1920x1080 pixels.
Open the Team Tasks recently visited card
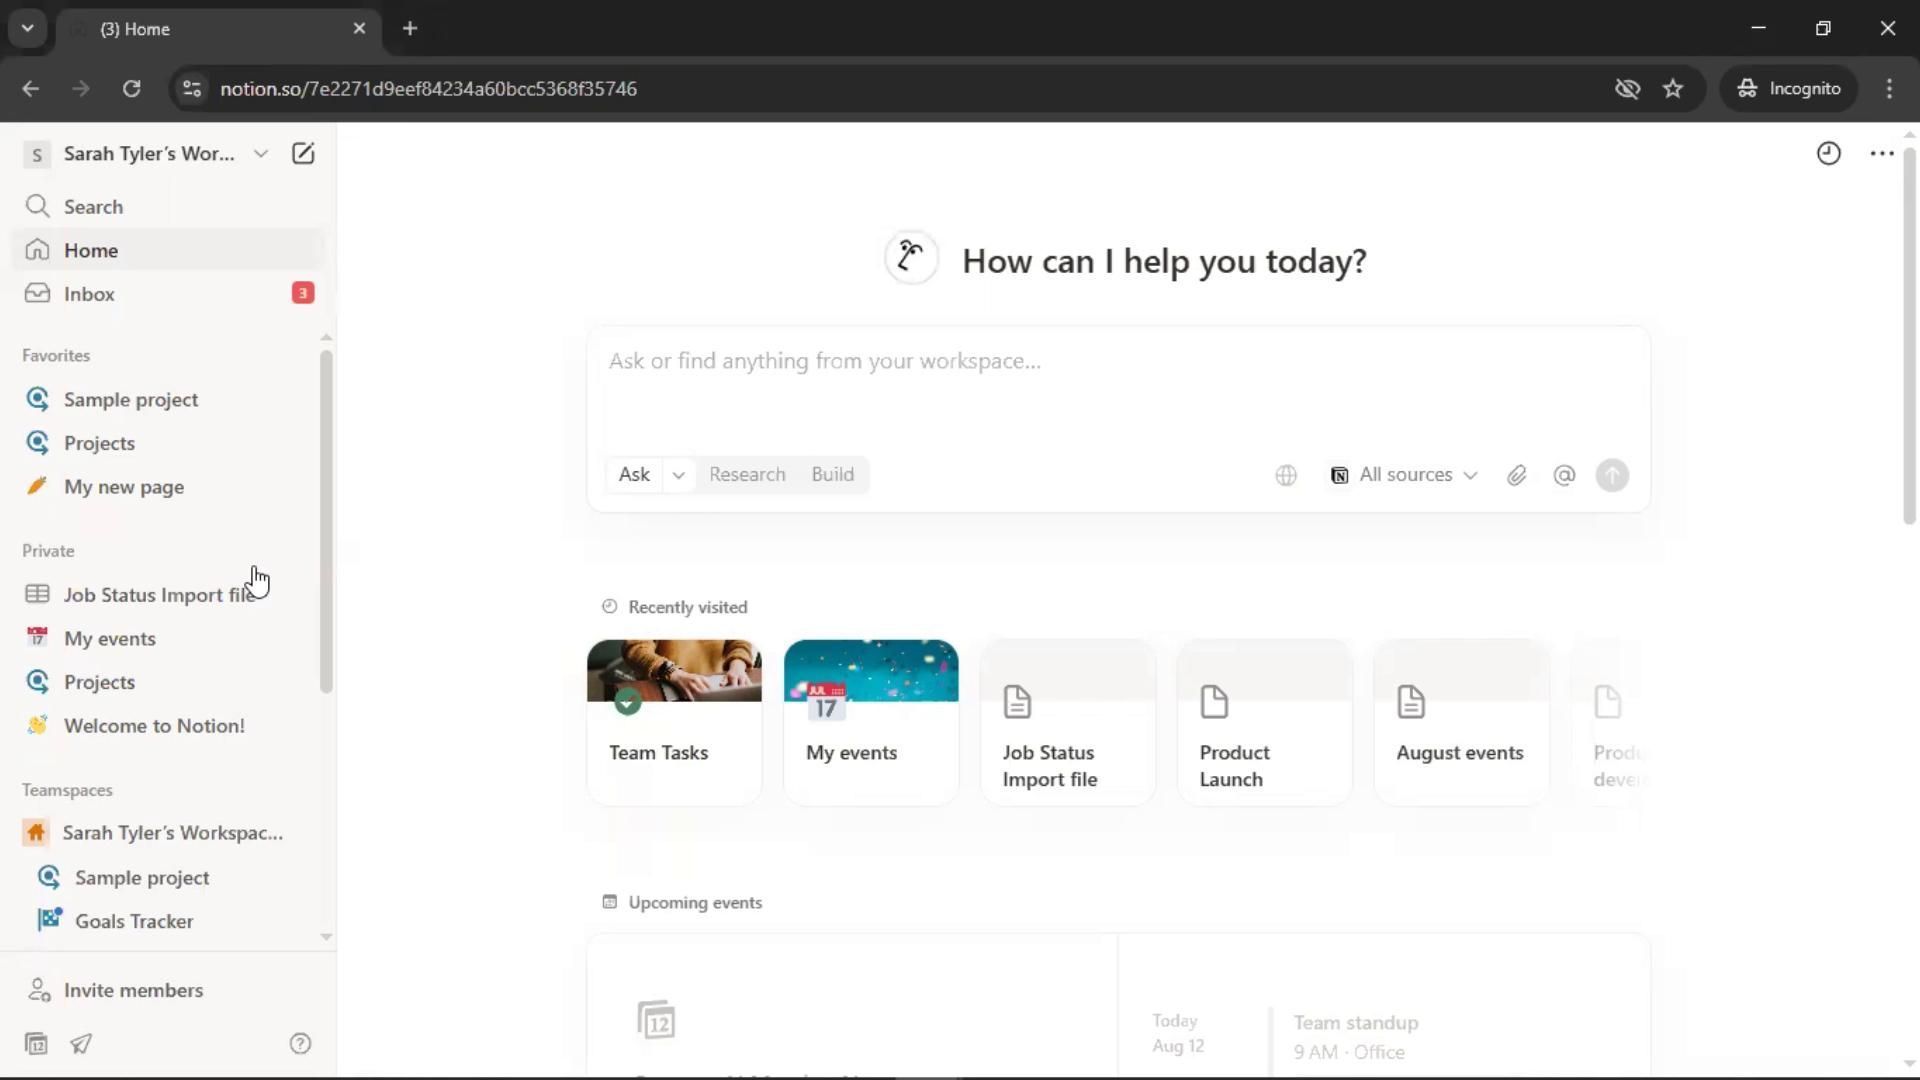pyautogui.click(x=673, y=720)
